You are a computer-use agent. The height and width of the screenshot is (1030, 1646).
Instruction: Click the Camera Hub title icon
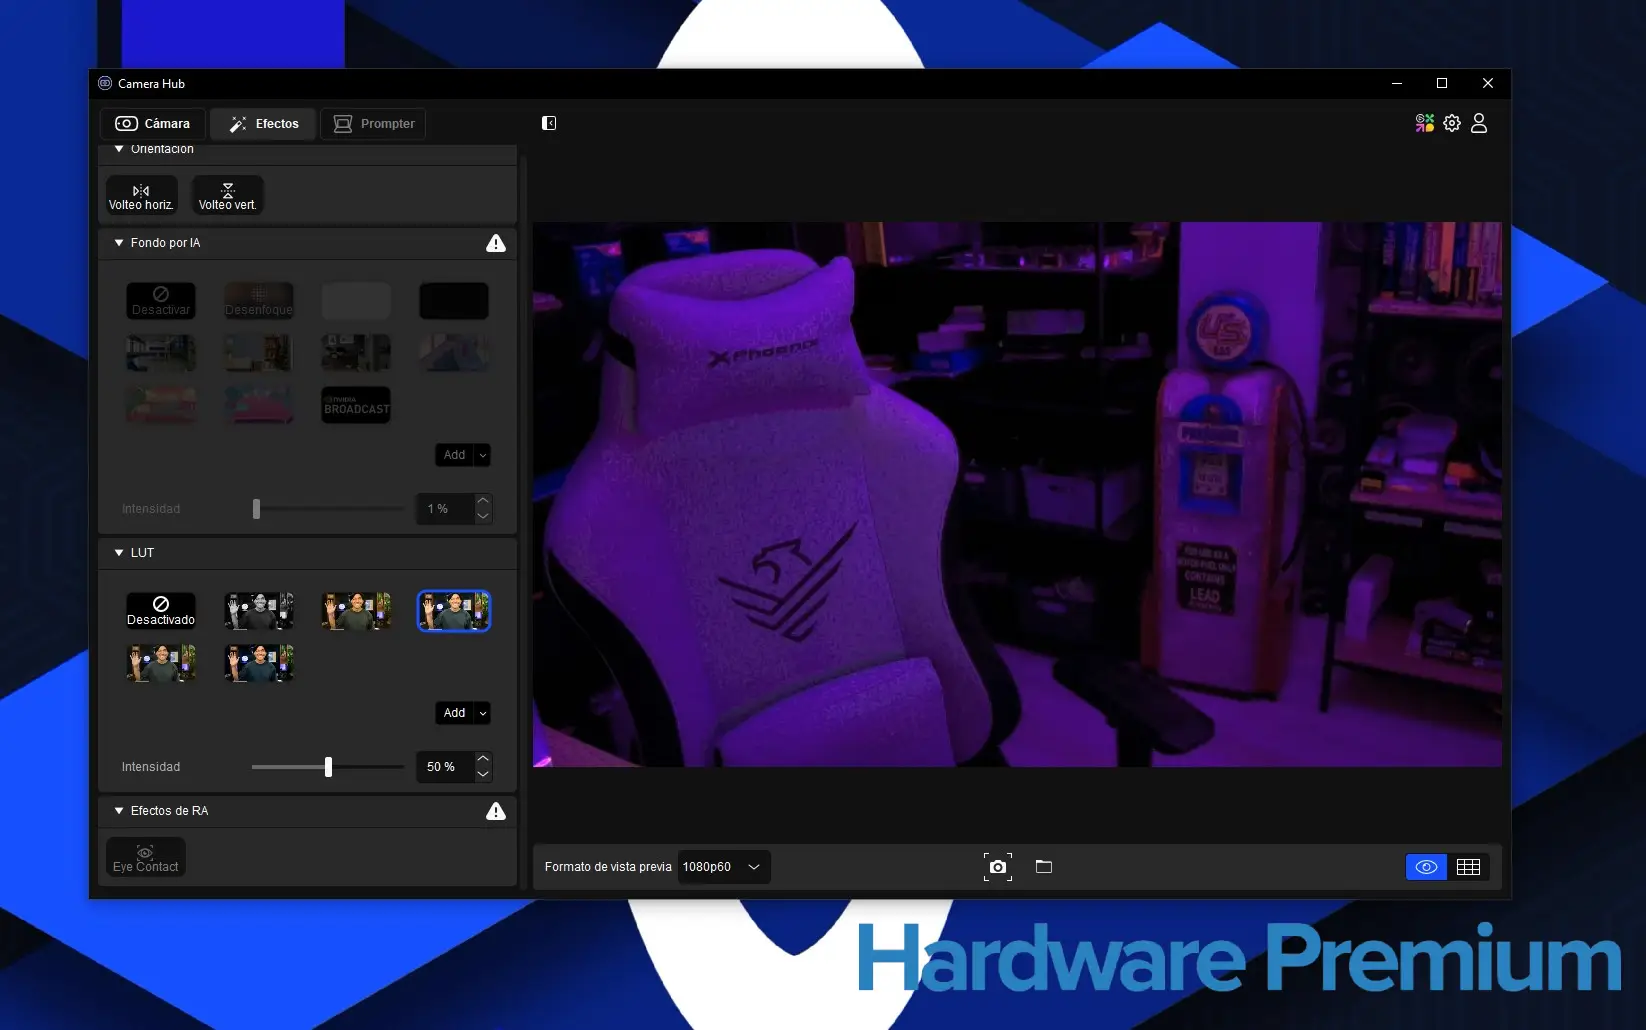tap(105, 83)
